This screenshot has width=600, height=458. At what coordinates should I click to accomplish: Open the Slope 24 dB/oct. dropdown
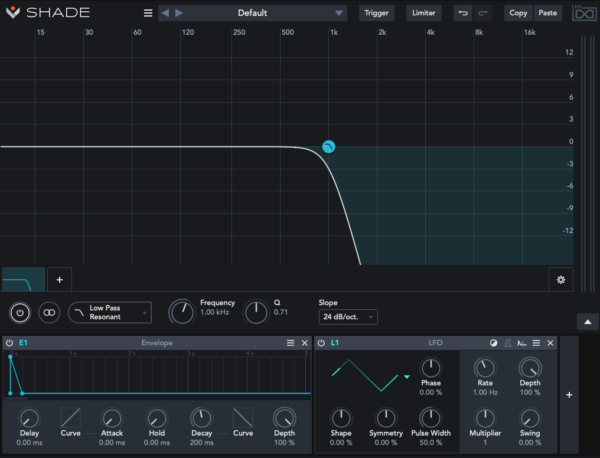[348, 317]
